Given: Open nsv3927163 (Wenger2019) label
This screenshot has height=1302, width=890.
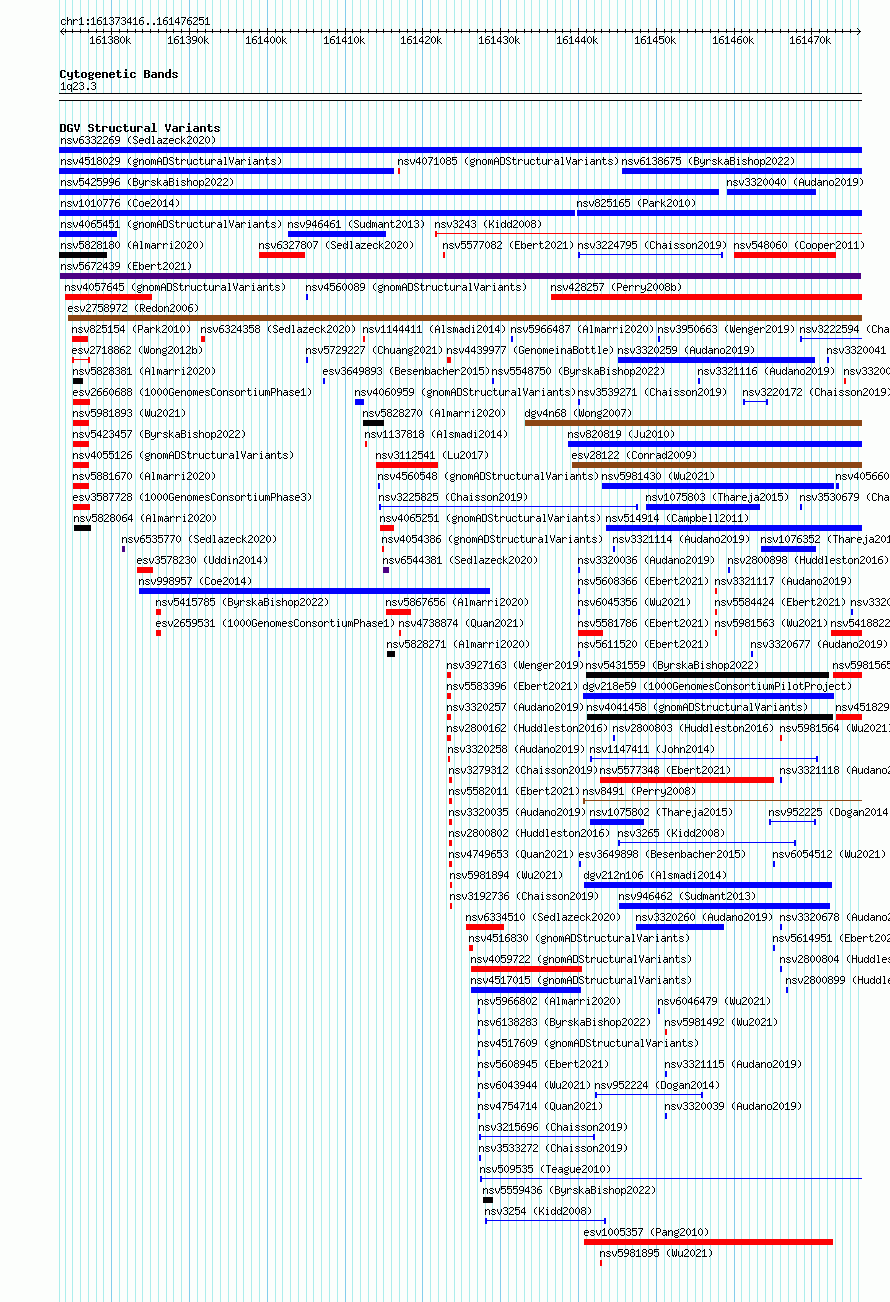Looking at the screenshot, I should pyautogui.click(x=514, y=665).
